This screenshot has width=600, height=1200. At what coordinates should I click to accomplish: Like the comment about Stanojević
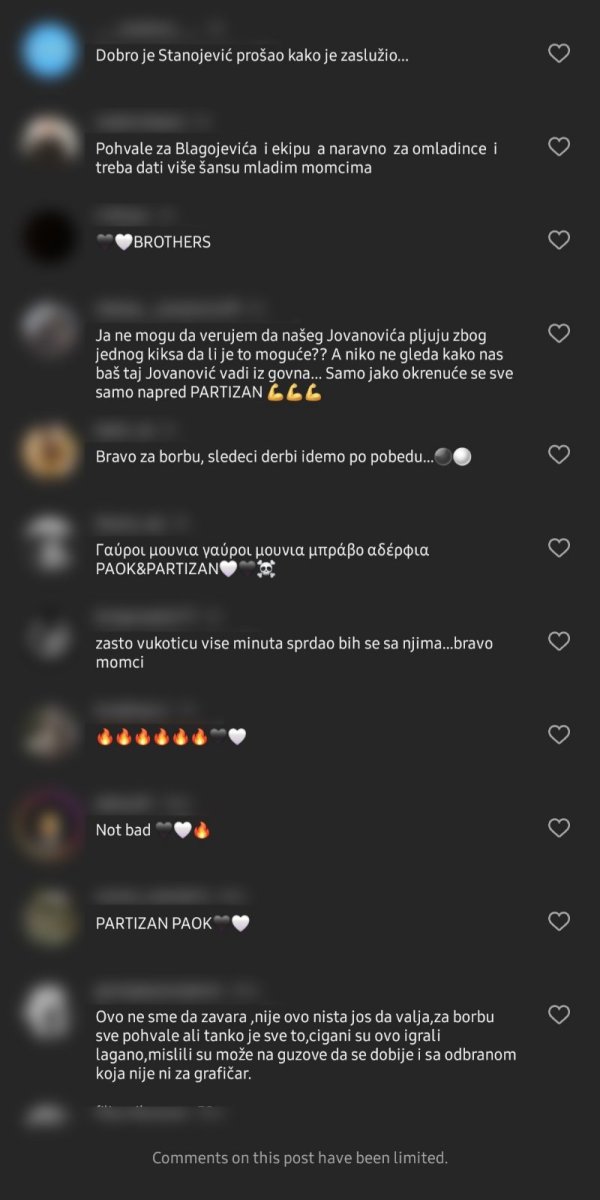[x=559, y=53]
